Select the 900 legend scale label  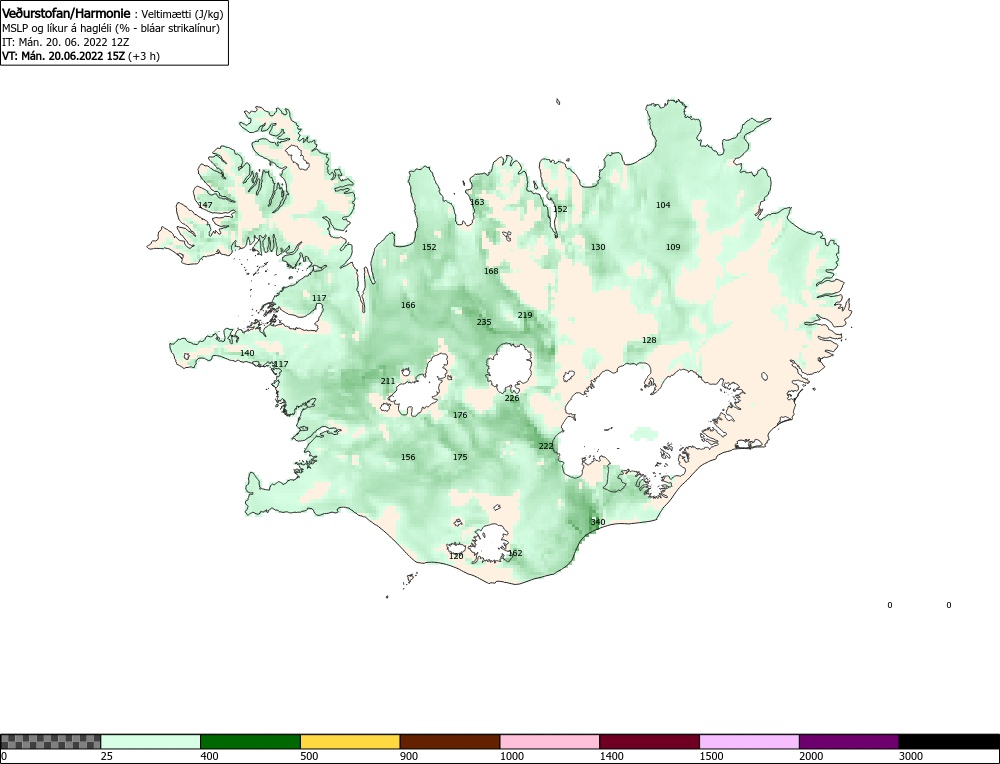tap(409, 757)
